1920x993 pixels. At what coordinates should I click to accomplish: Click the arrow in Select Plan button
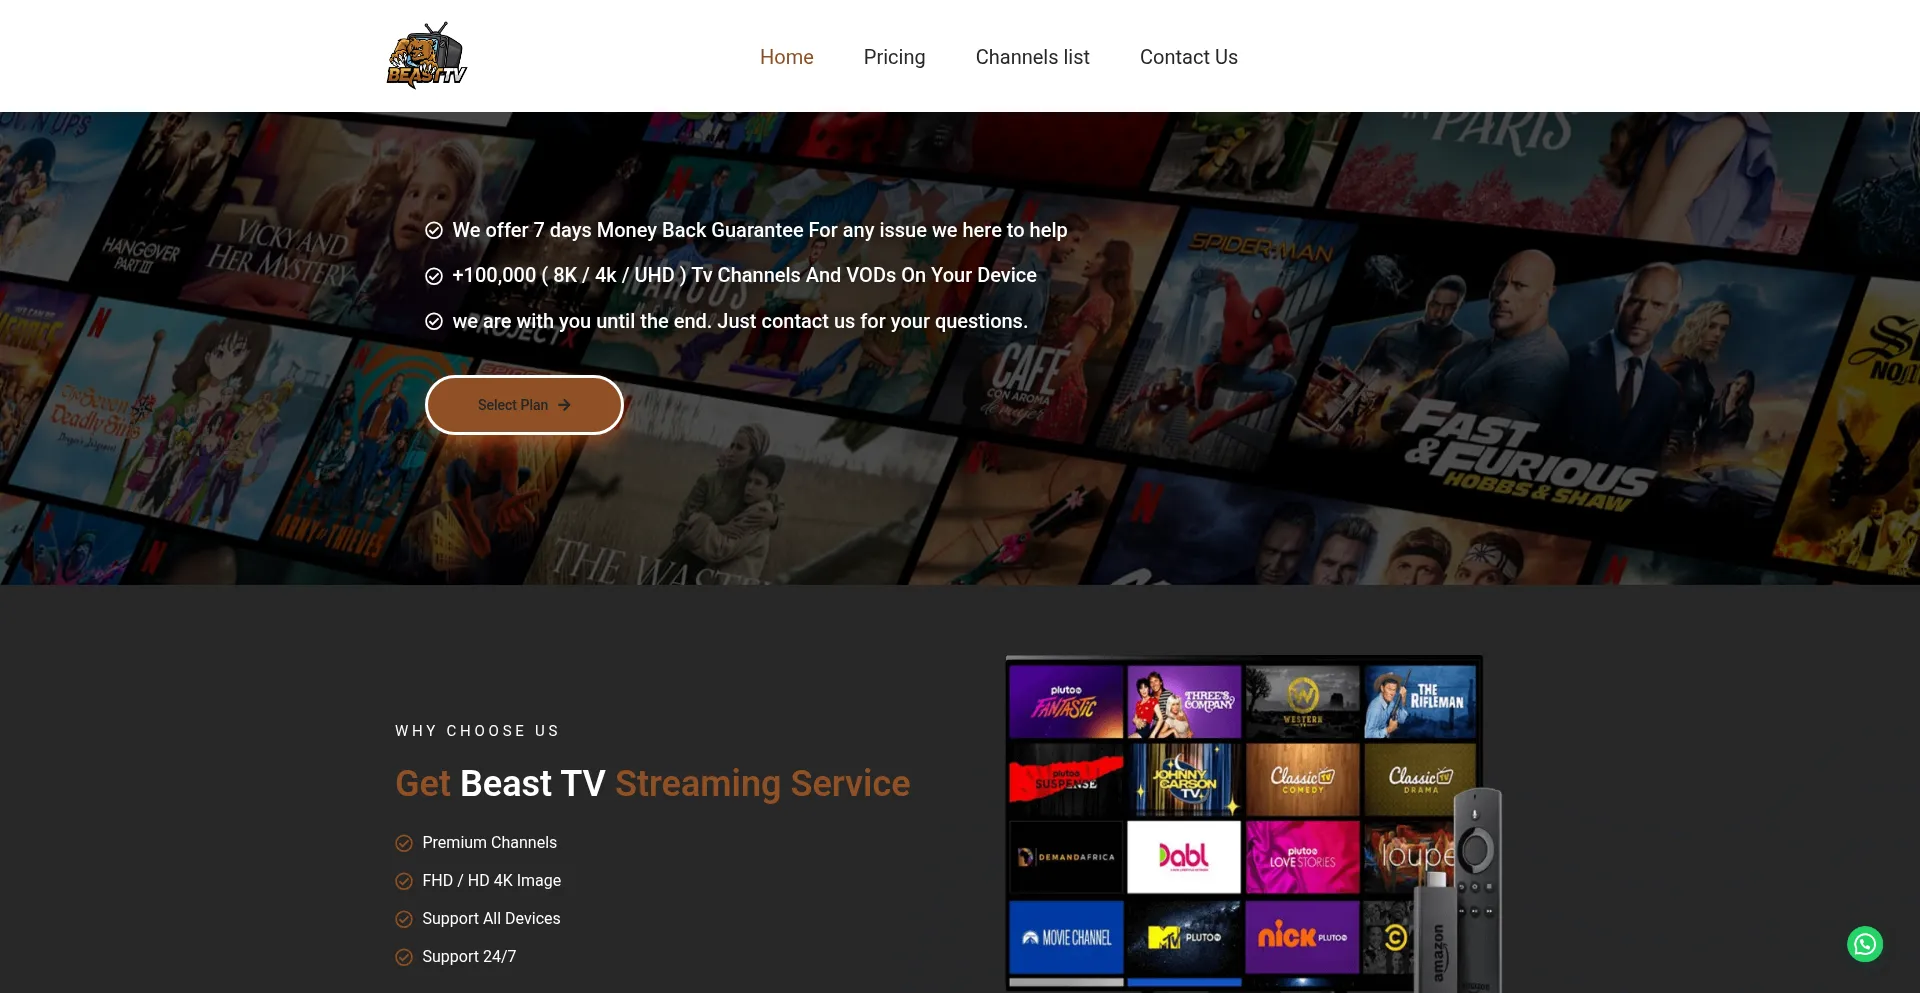click(x=564, y=405)
